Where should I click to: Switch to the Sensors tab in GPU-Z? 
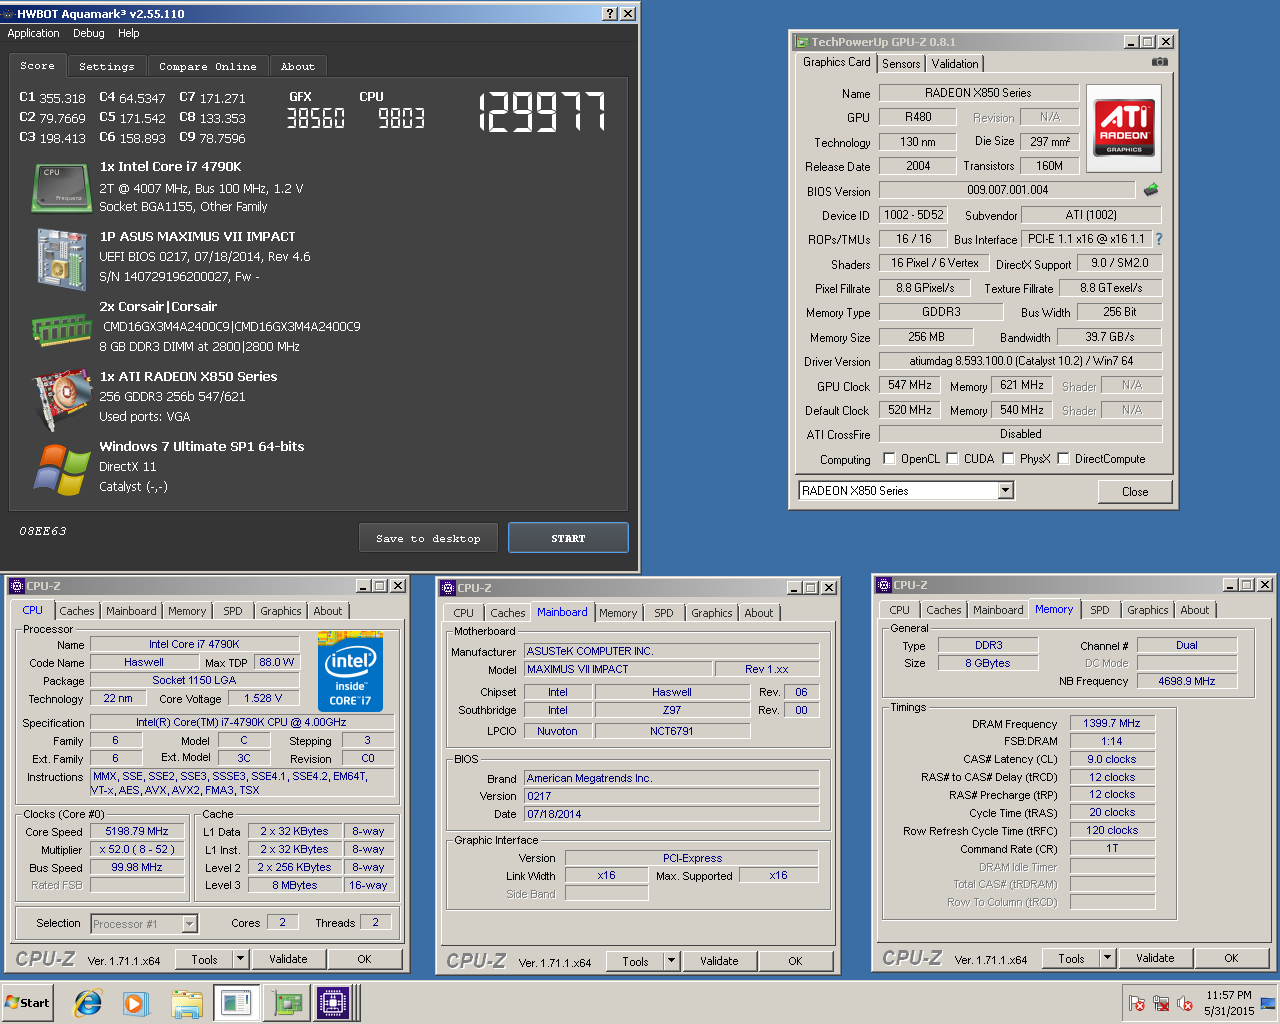click(x=901, y=64)
